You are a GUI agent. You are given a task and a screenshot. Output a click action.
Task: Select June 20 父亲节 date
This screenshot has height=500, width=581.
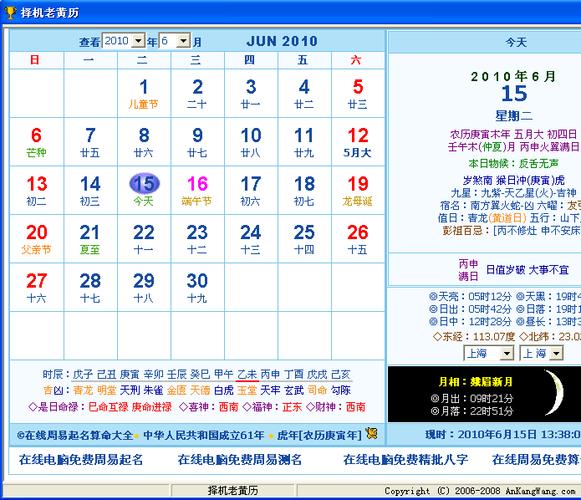point(36,239)
